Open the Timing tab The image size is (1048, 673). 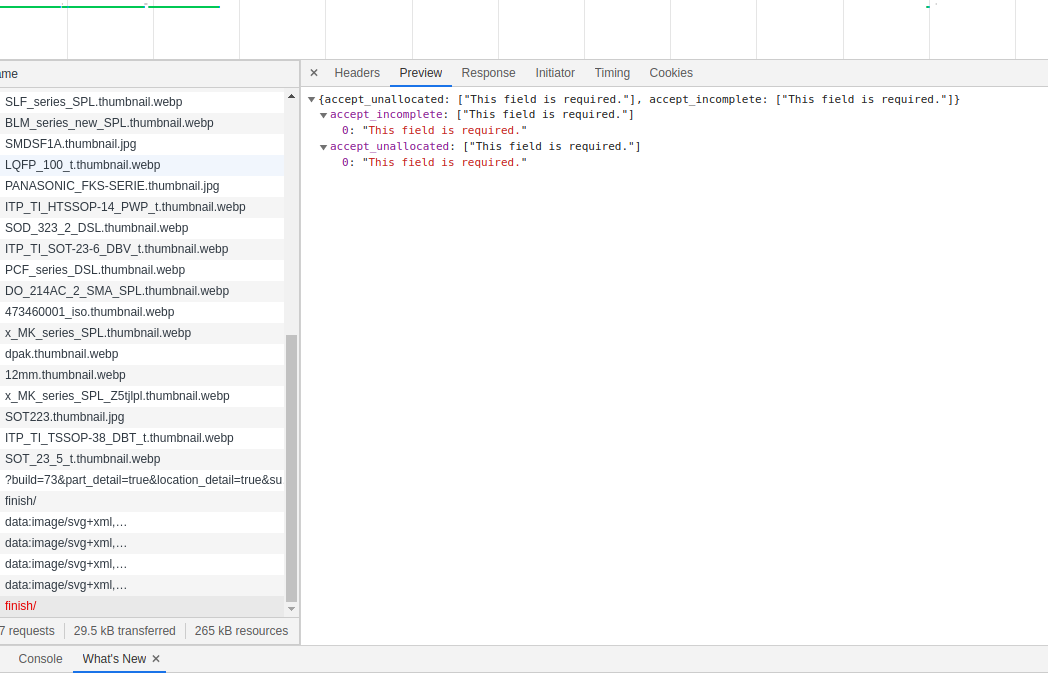pyautogui.click(x=612, y=72)
